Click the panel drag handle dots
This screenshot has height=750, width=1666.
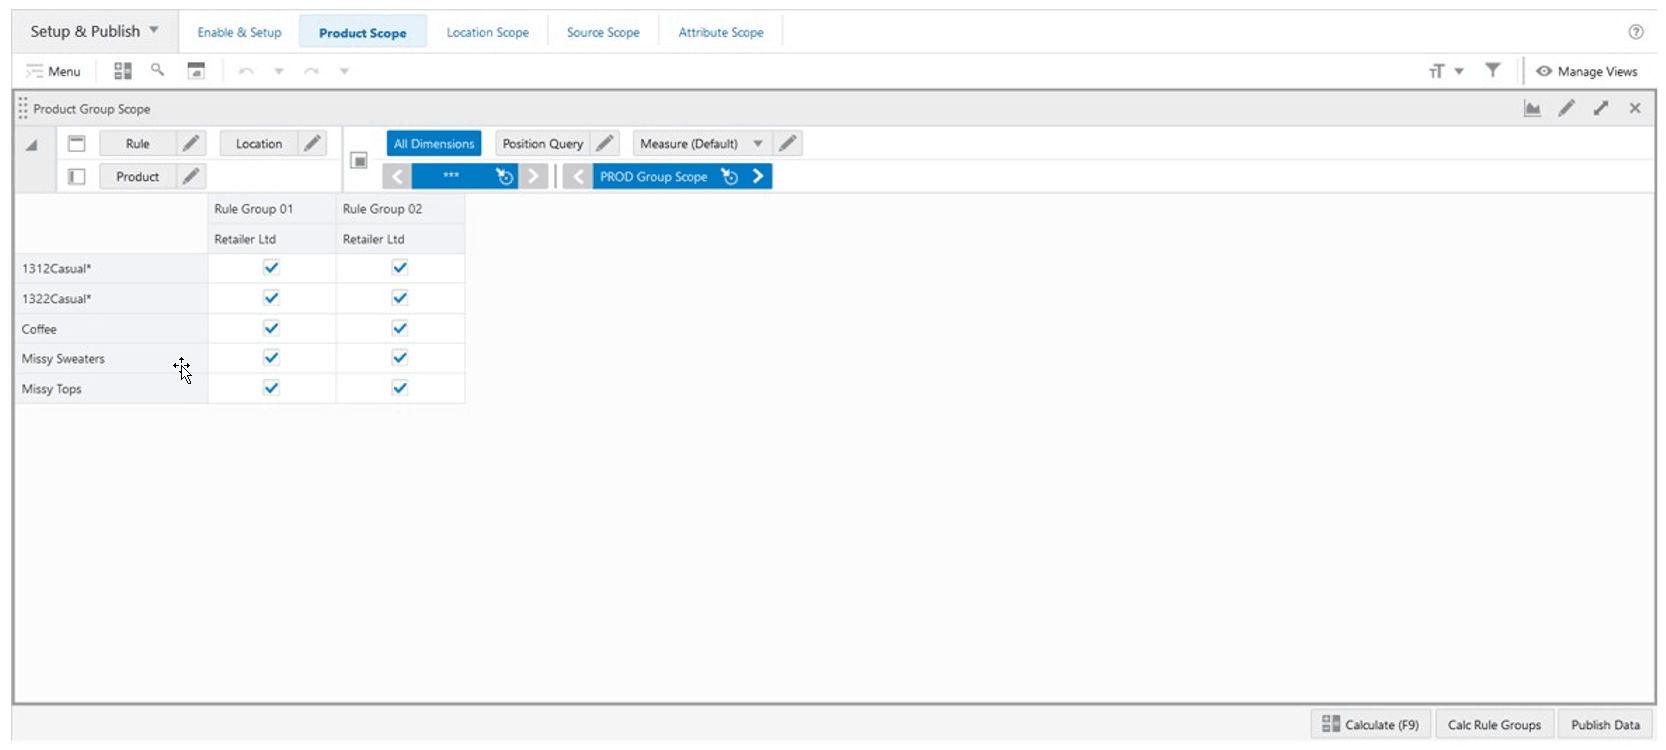pyautogui.click(x=23, y=108)
